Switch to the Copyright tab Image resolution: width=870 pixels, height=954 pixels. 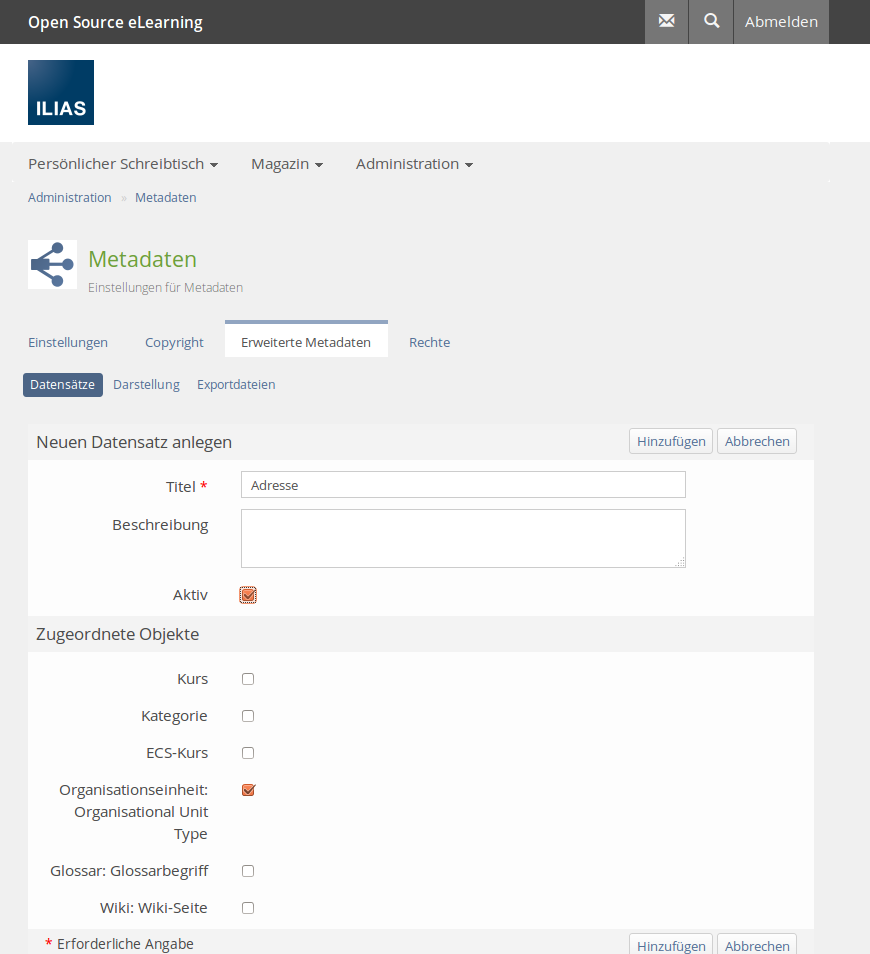[174, 342]
